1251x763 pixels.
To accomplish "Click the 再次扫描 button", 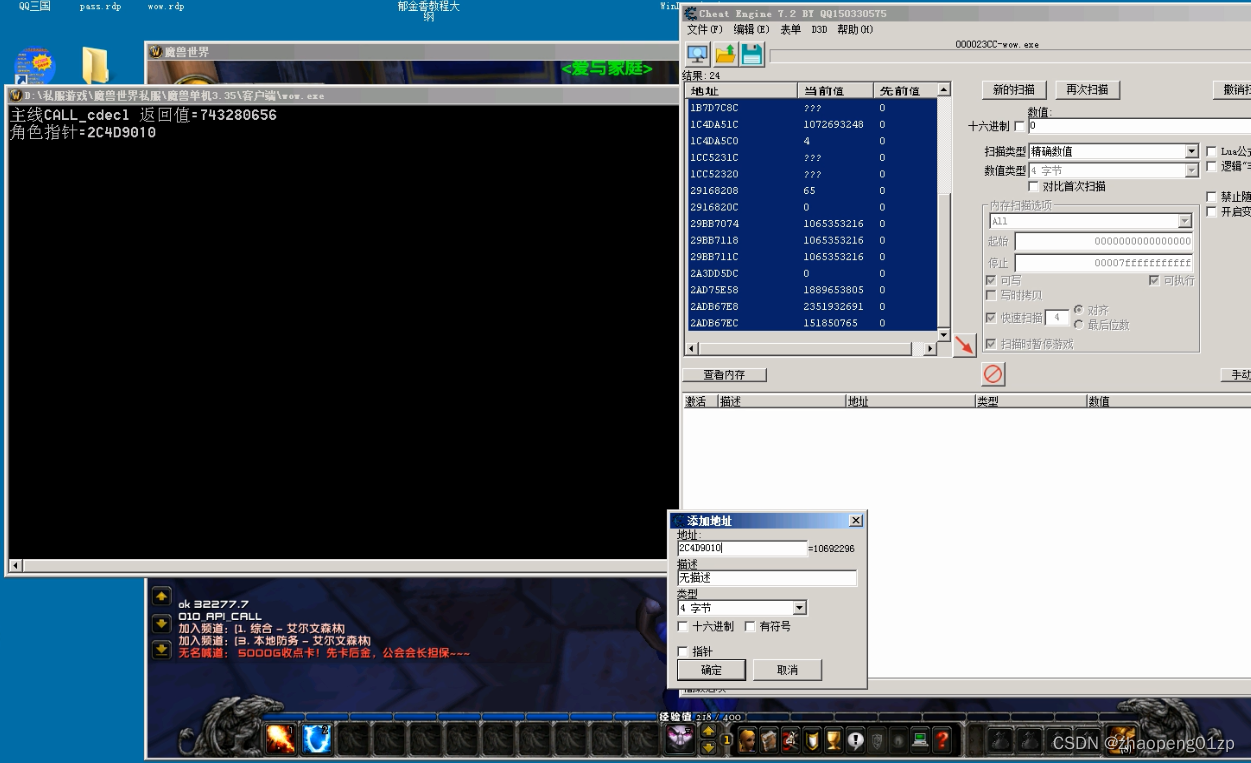I will tap(1087, 90).
